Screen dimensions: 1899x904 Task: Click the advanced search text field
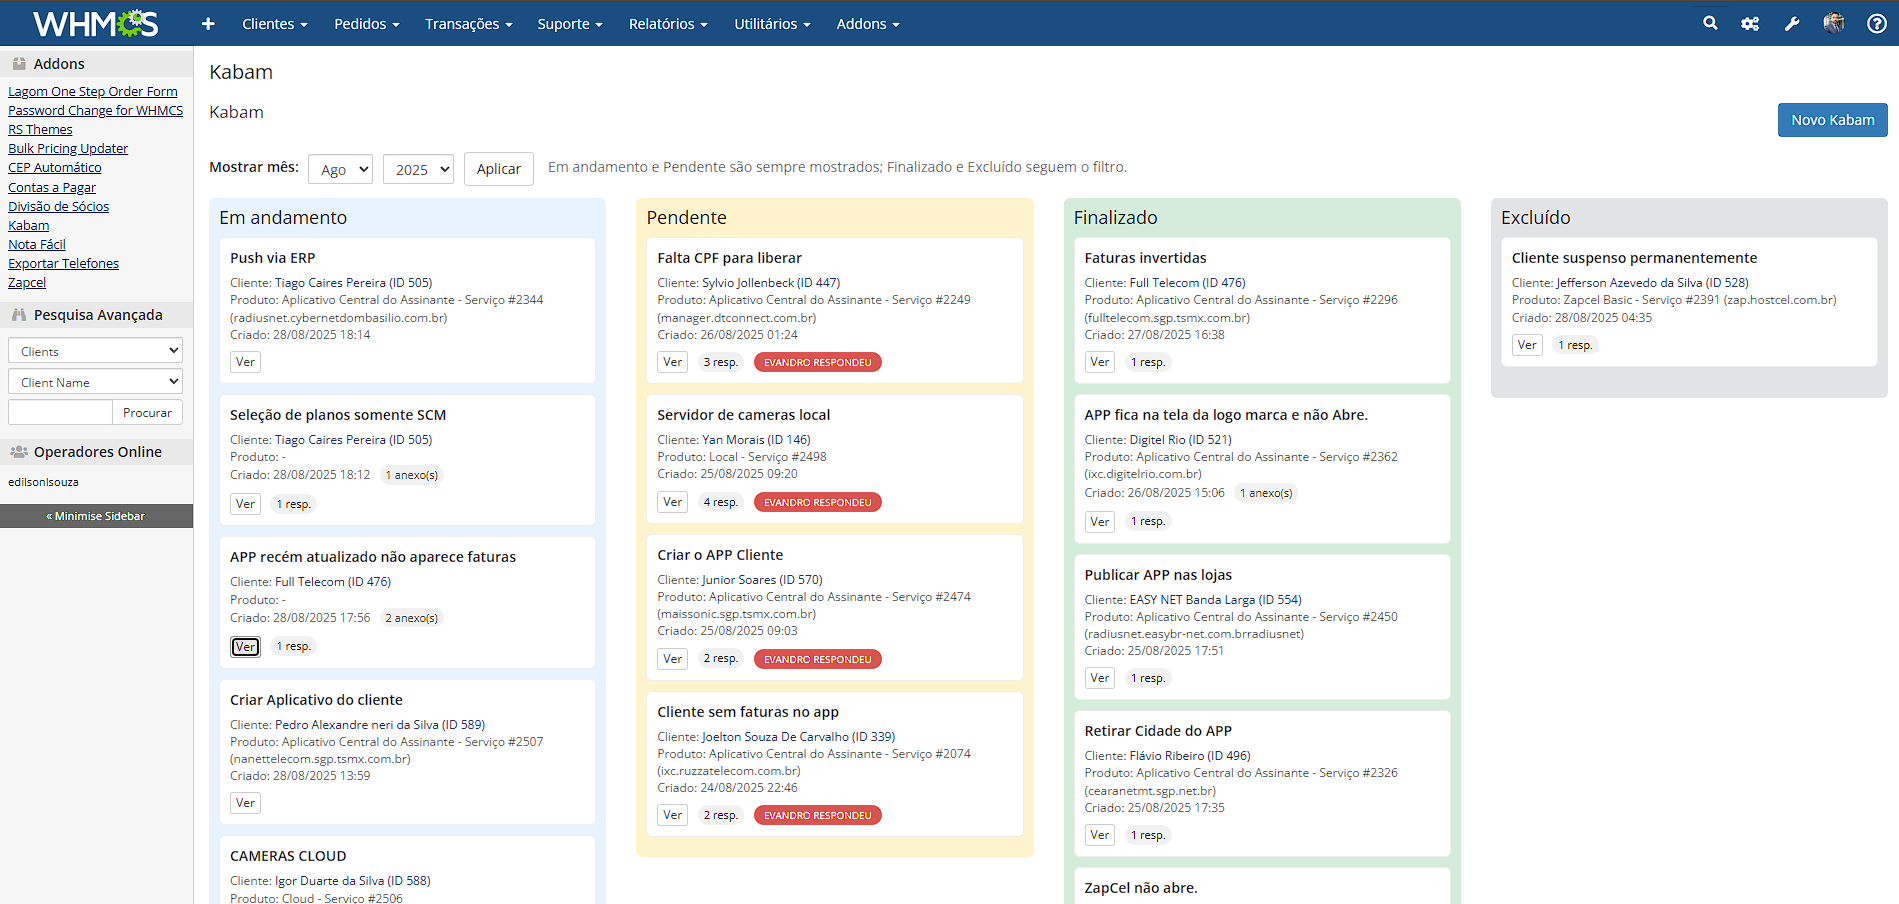60,412
